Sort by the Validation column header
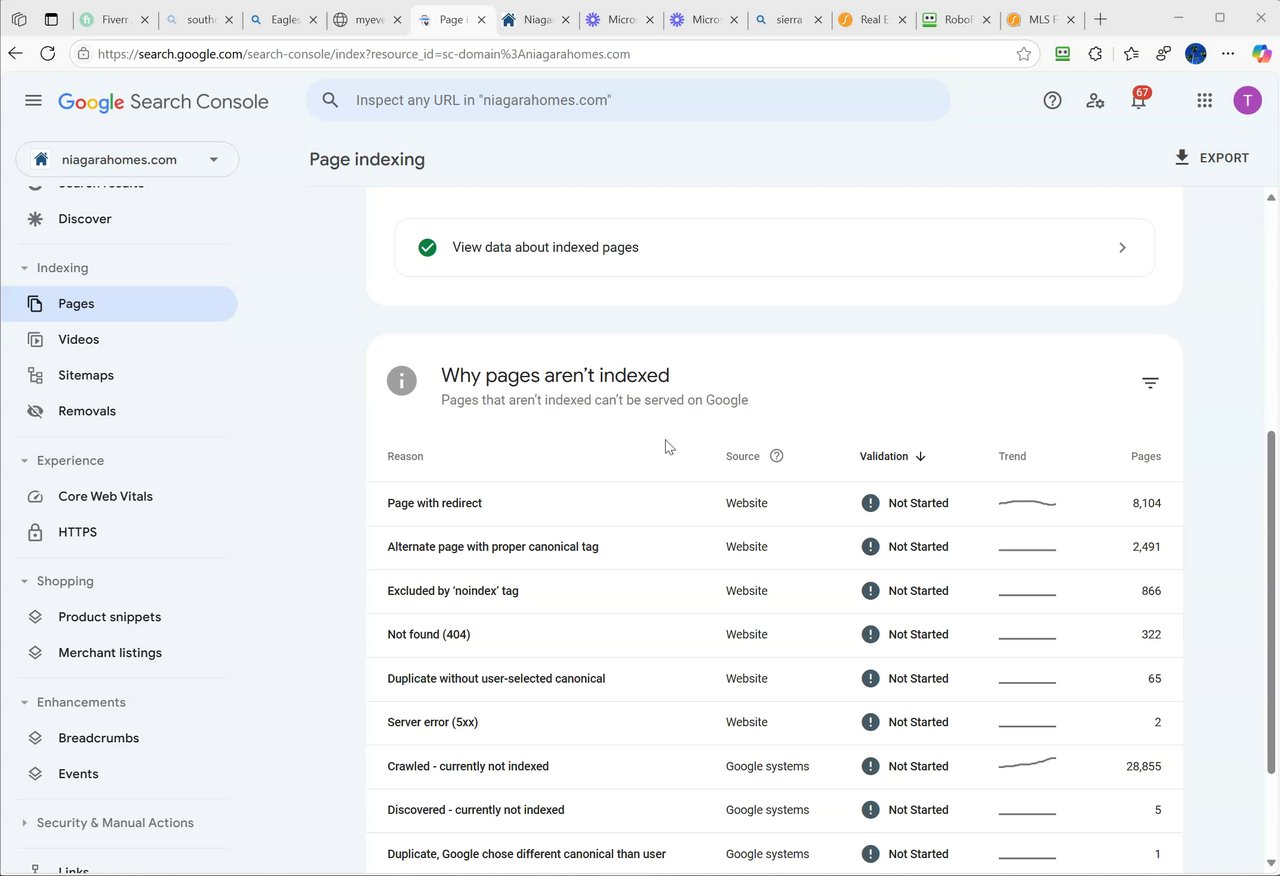Screen dimensions: 1280x876 point(884,456)
